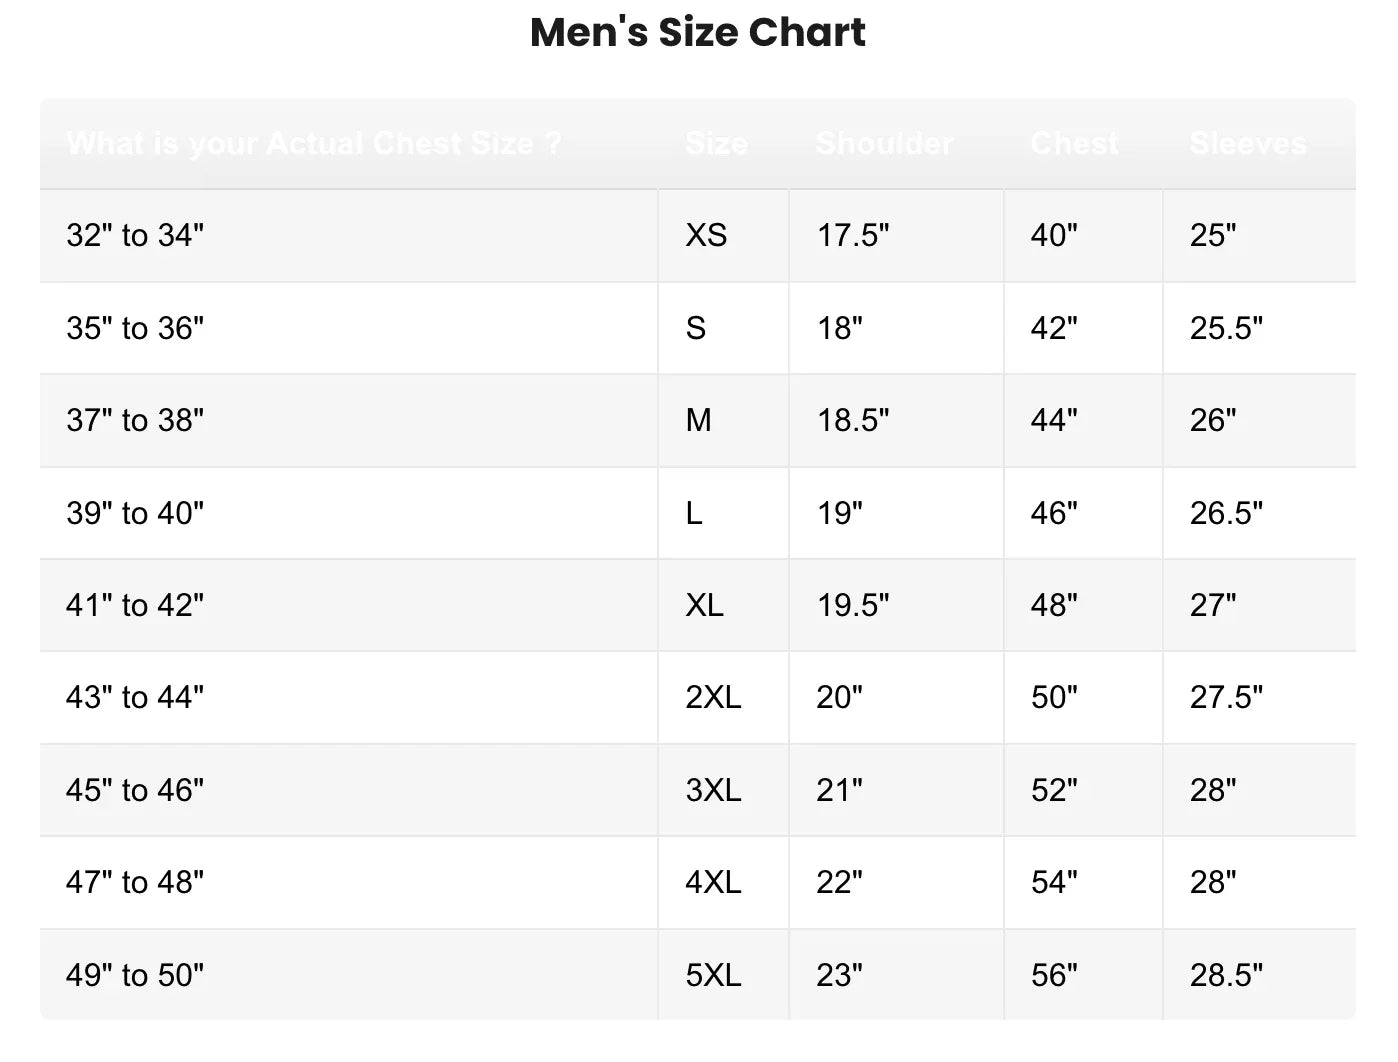Click the 28.5" sleeves value in 5XL row

pyautogui.click(x=1226, y=976)
